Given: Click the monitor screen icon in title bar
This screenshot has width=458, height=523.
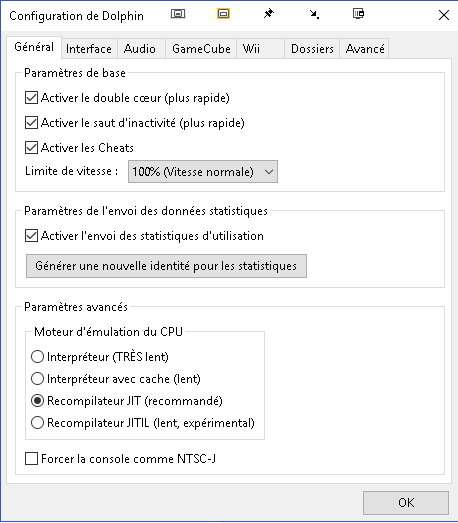Looking at the screenshot, I should [359, 14].
